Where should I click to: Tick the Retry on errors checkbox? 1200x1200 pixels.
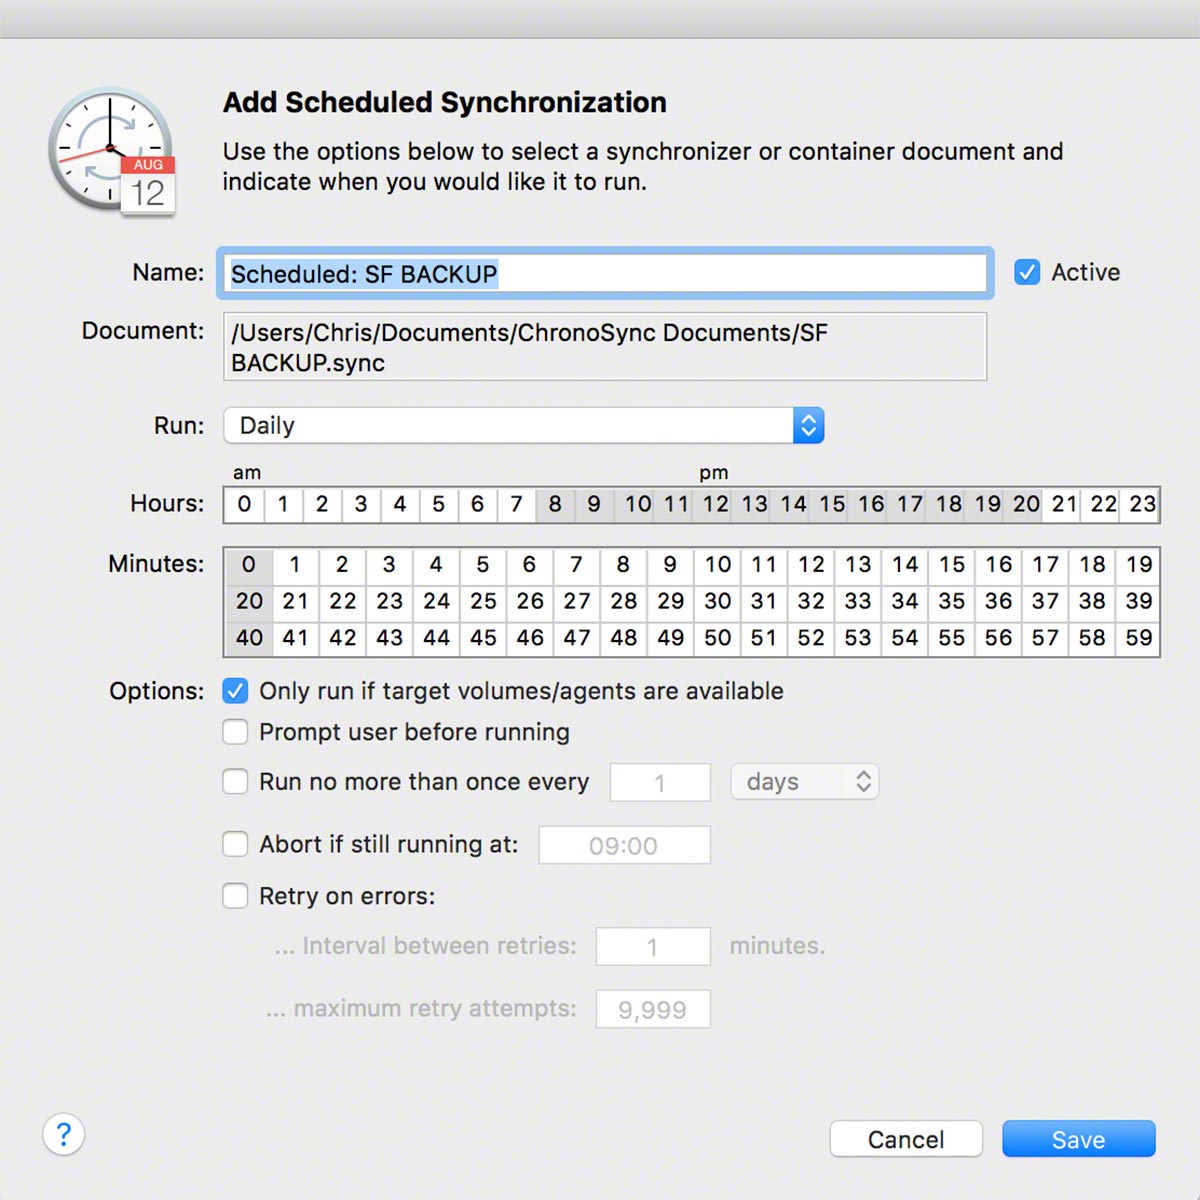pyautogui.click(x=235, y=895)
